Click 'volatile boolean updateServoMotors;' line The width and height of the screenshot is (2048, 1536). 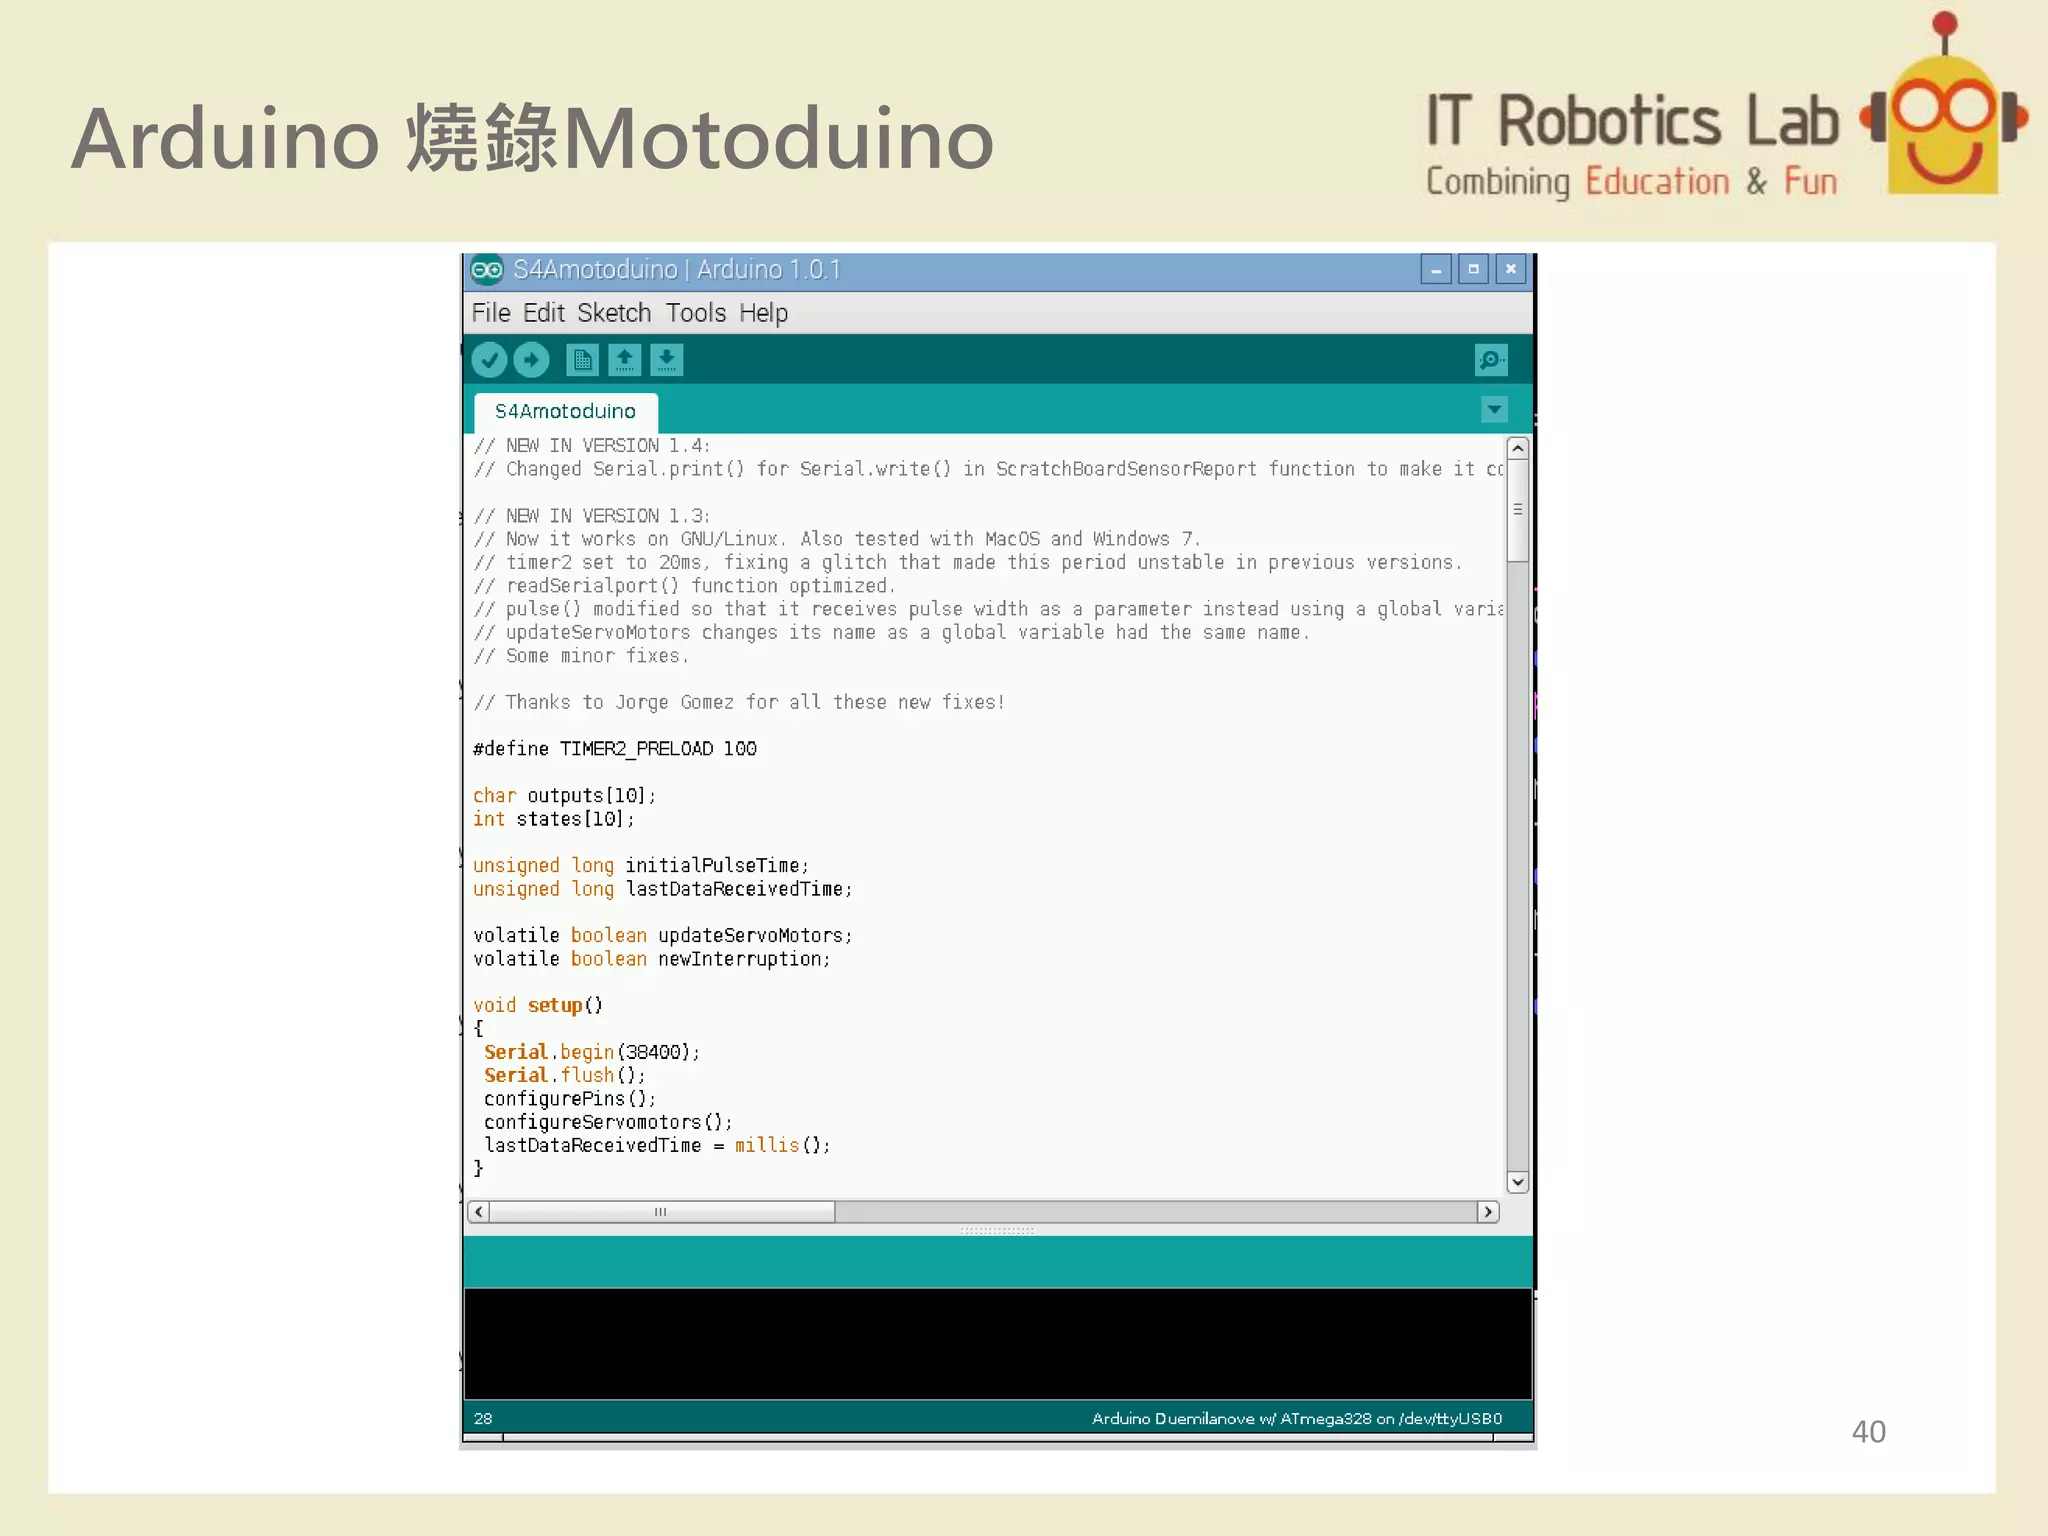click(662, 936)
